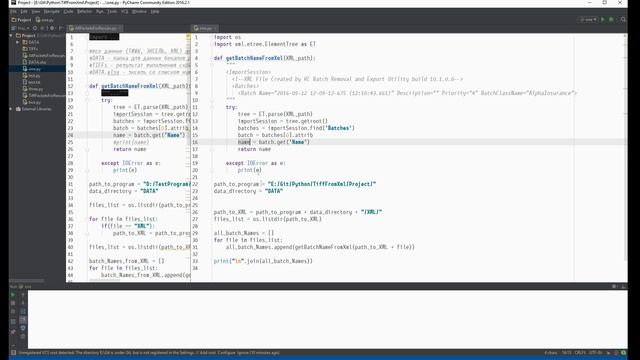Change UTF-8 file encoding in status bar
This screenshot has width=640, height=360.
point(595,353)
